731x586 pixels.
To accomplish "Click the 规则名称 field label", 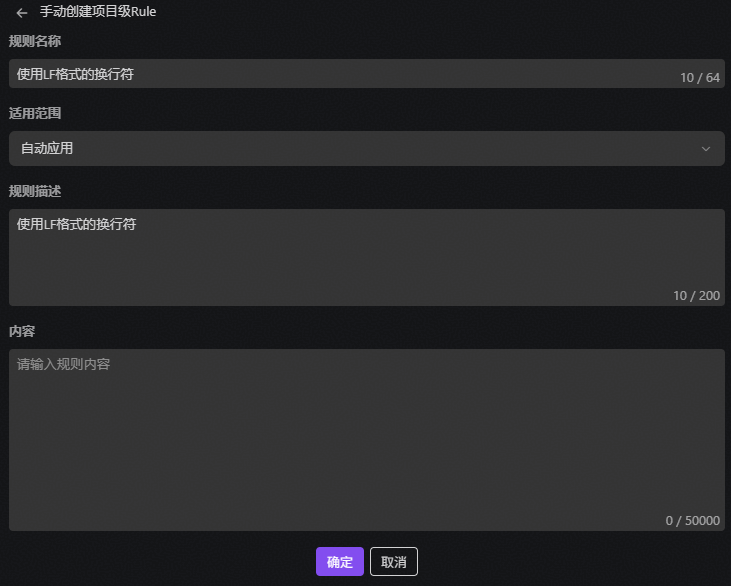I will [35, 41].
